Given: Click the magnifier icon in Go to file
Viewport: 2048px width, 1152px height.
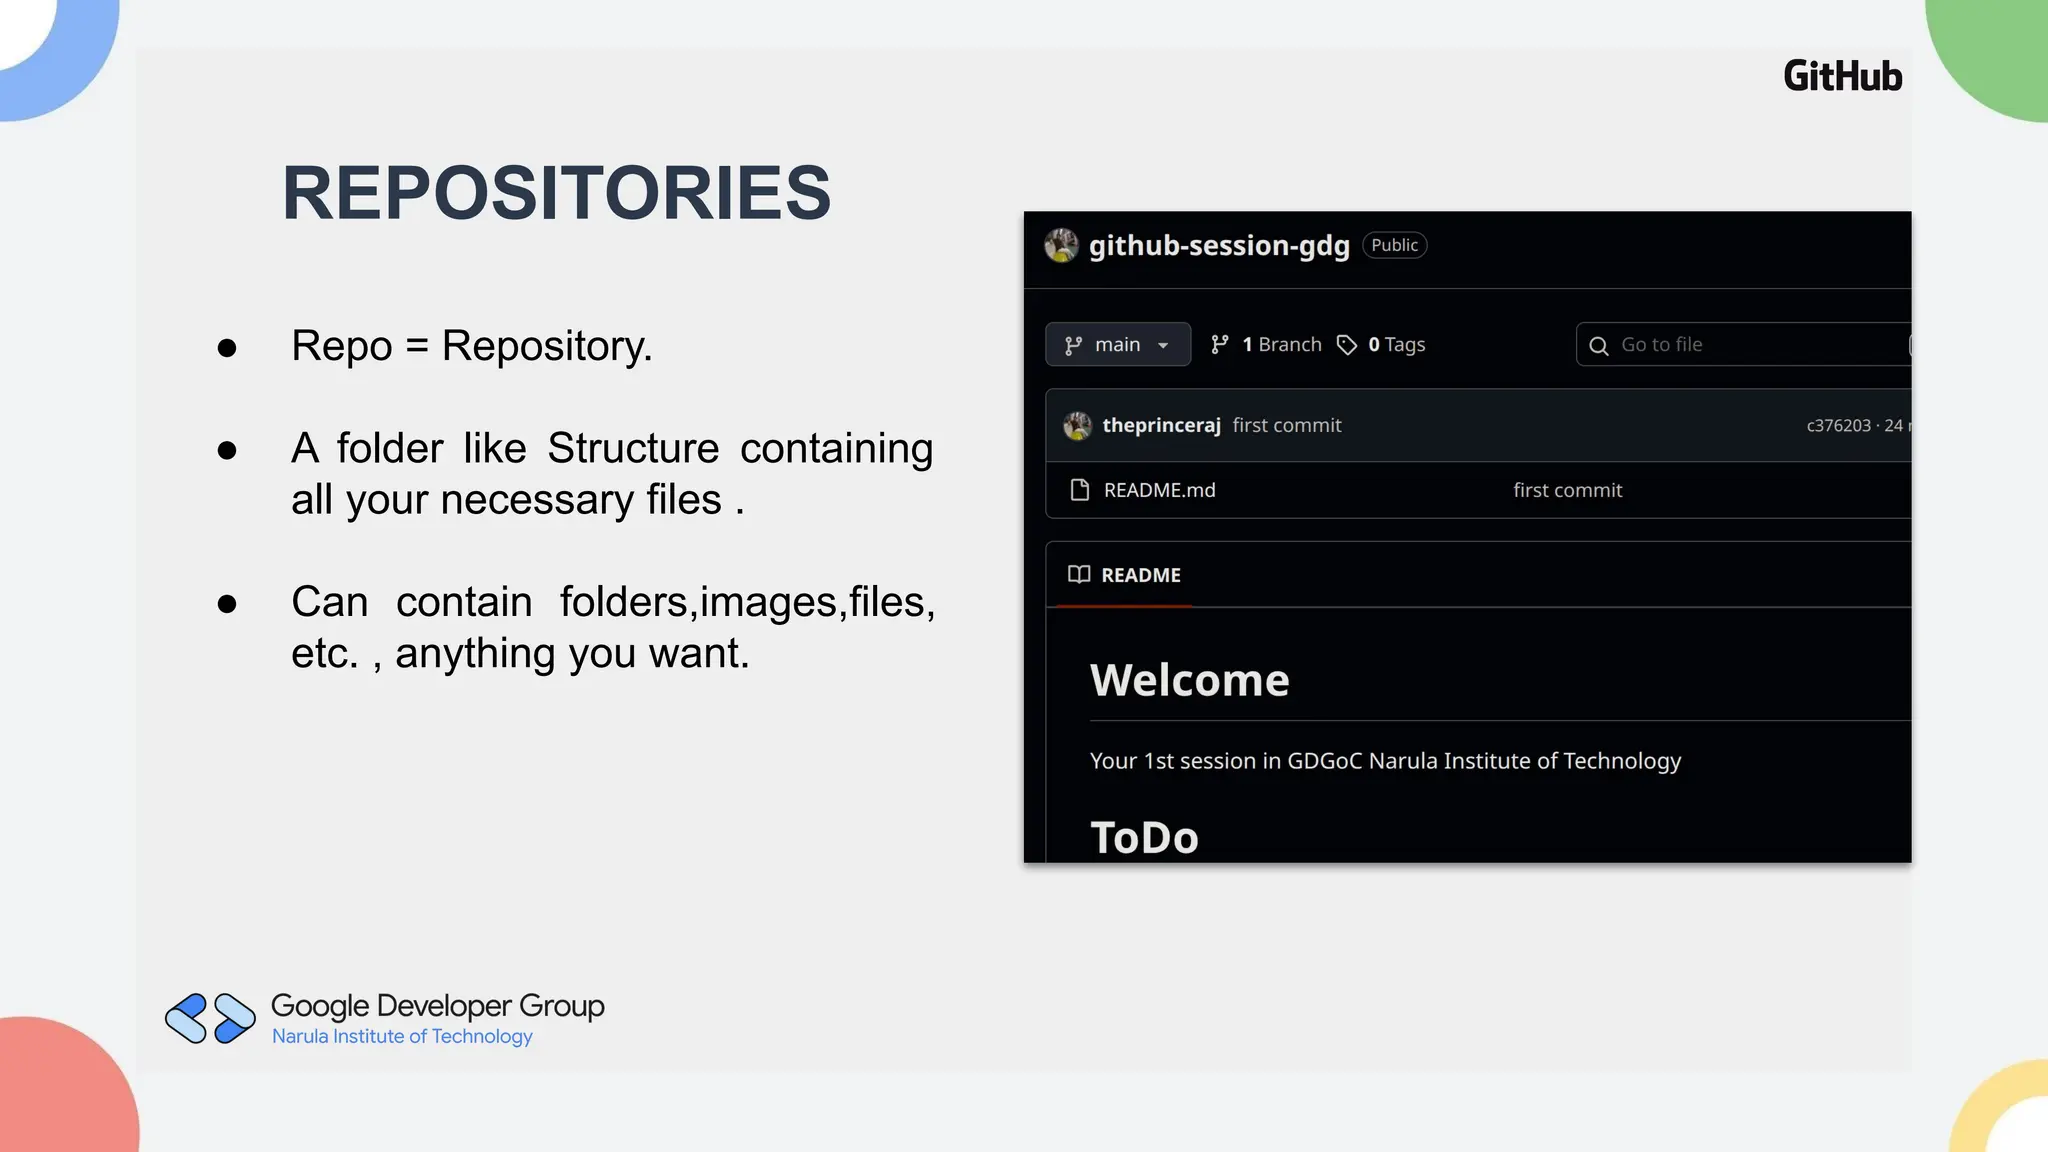Looking at the screenshot, I should (1598, 346).
